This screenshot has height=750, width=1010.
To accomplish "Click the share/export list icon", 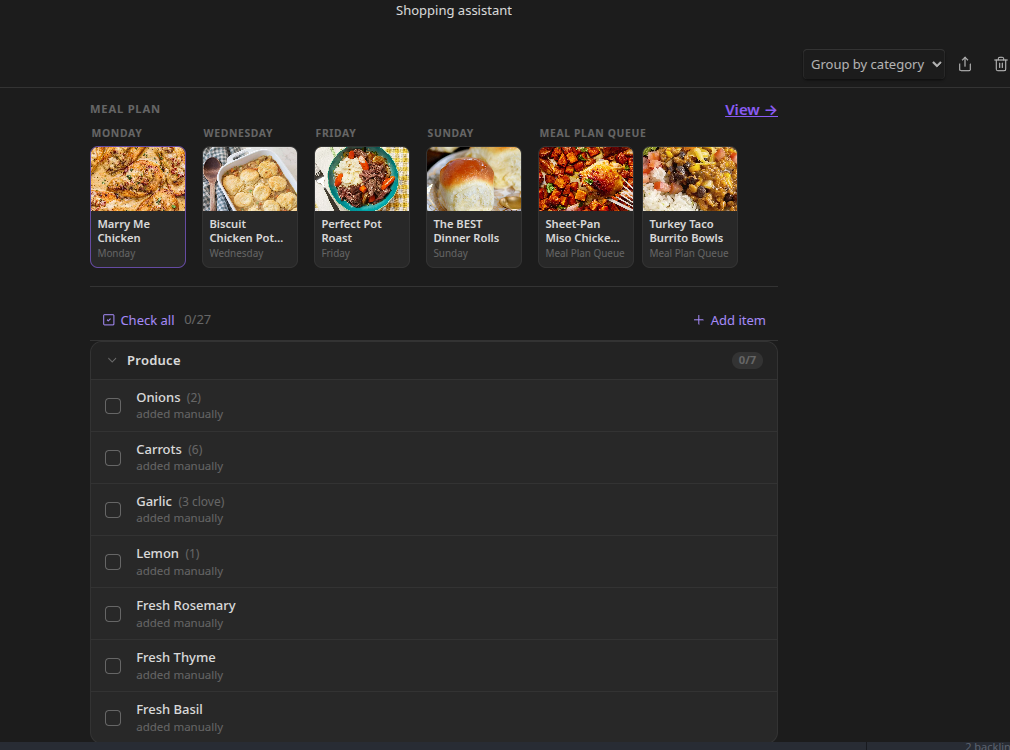I will (x=964, y=64).
